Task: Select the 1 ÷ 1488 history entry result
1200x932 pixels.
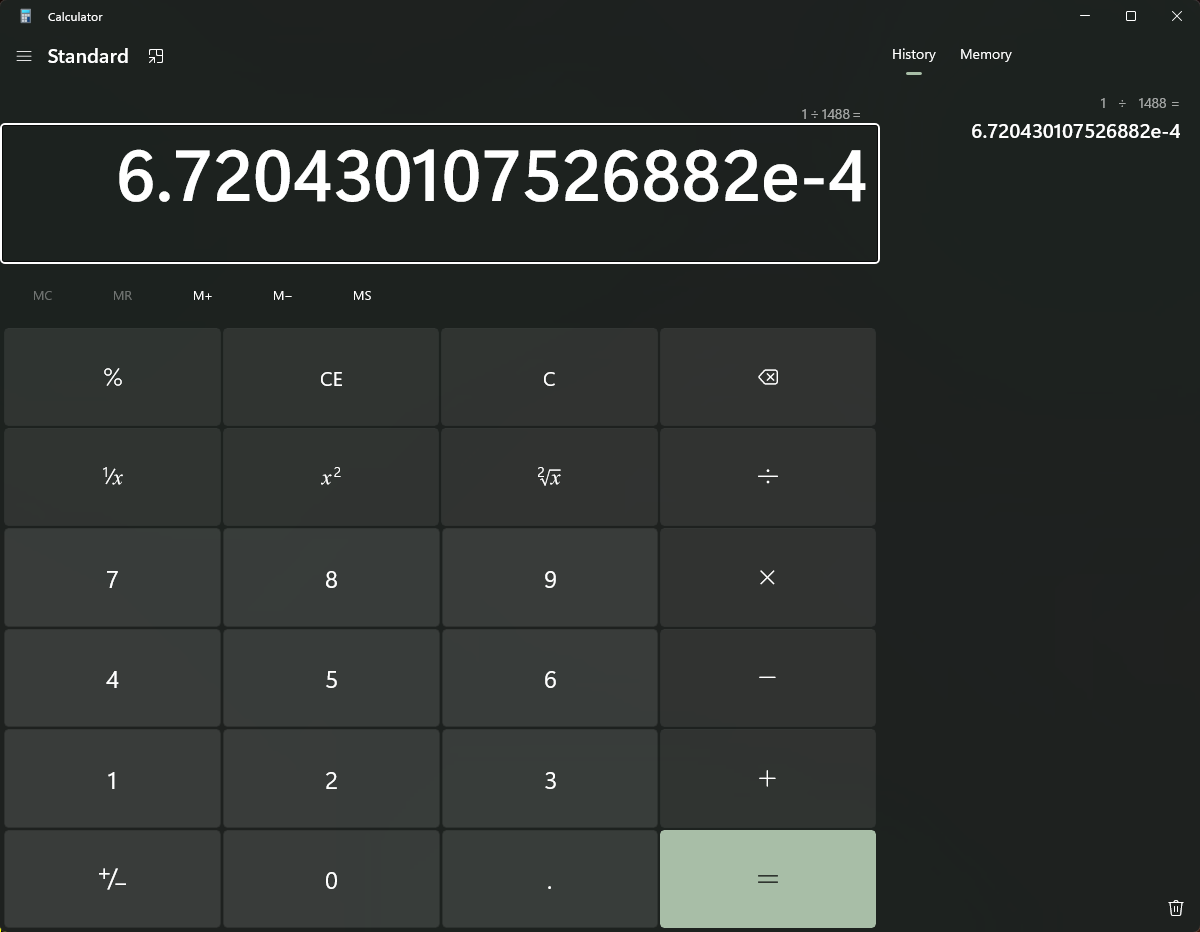Action: 1076,131
